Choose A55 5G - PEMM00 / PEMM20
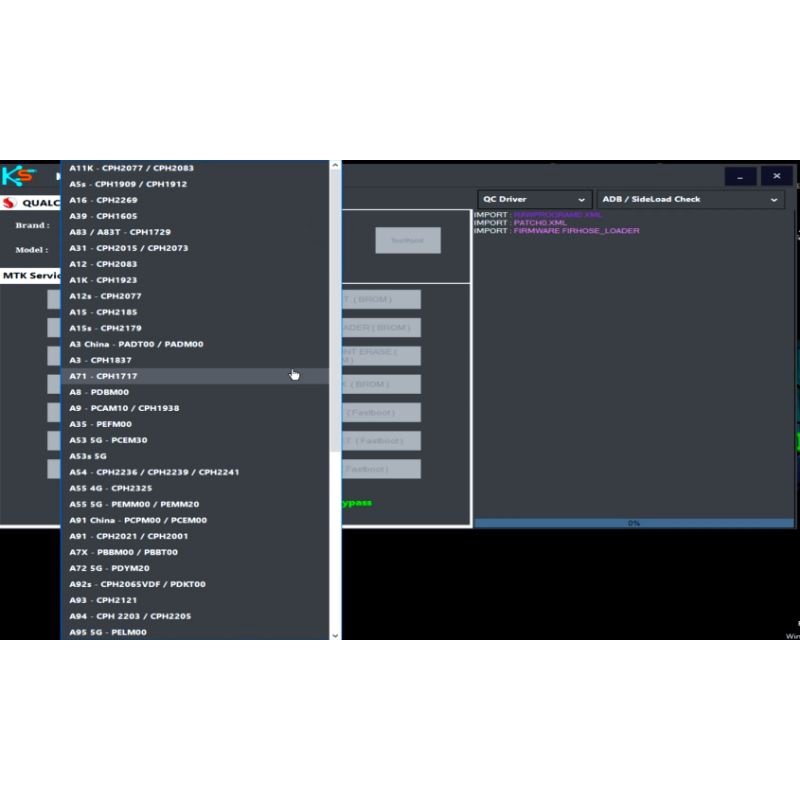The width and height of the screenshot is (800, 800). [195, 504]
